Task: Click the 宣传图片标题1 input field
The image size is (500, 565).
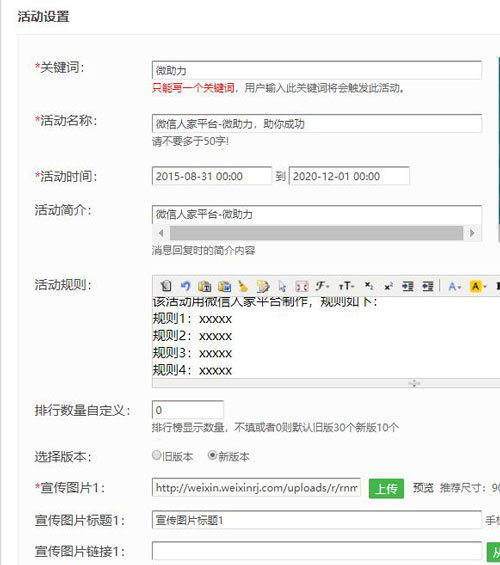Action: [317, 520]
